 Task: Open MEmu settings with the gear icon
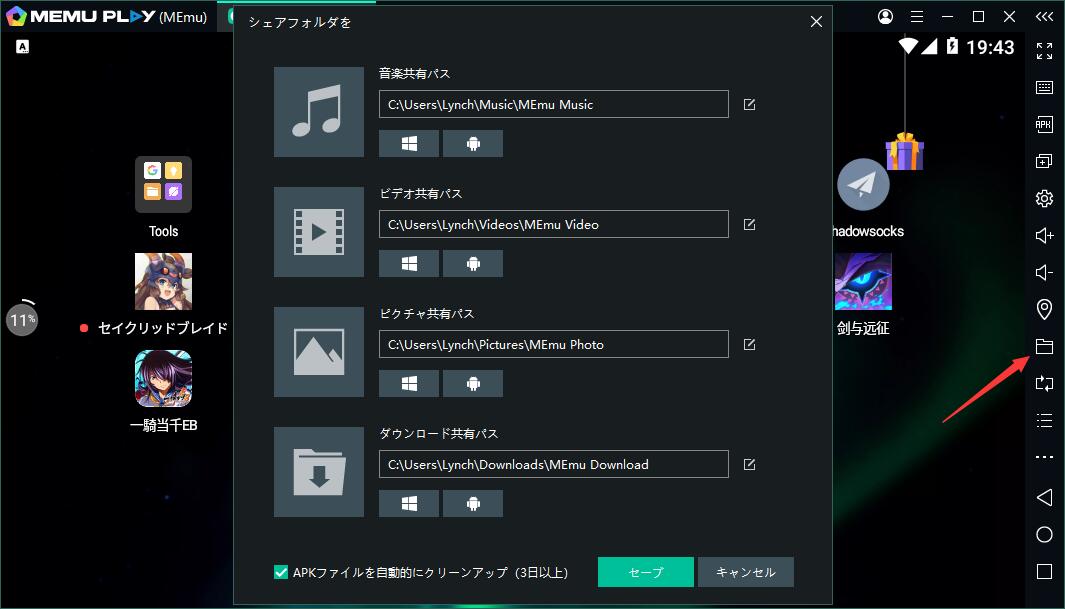click(1044, 198)
